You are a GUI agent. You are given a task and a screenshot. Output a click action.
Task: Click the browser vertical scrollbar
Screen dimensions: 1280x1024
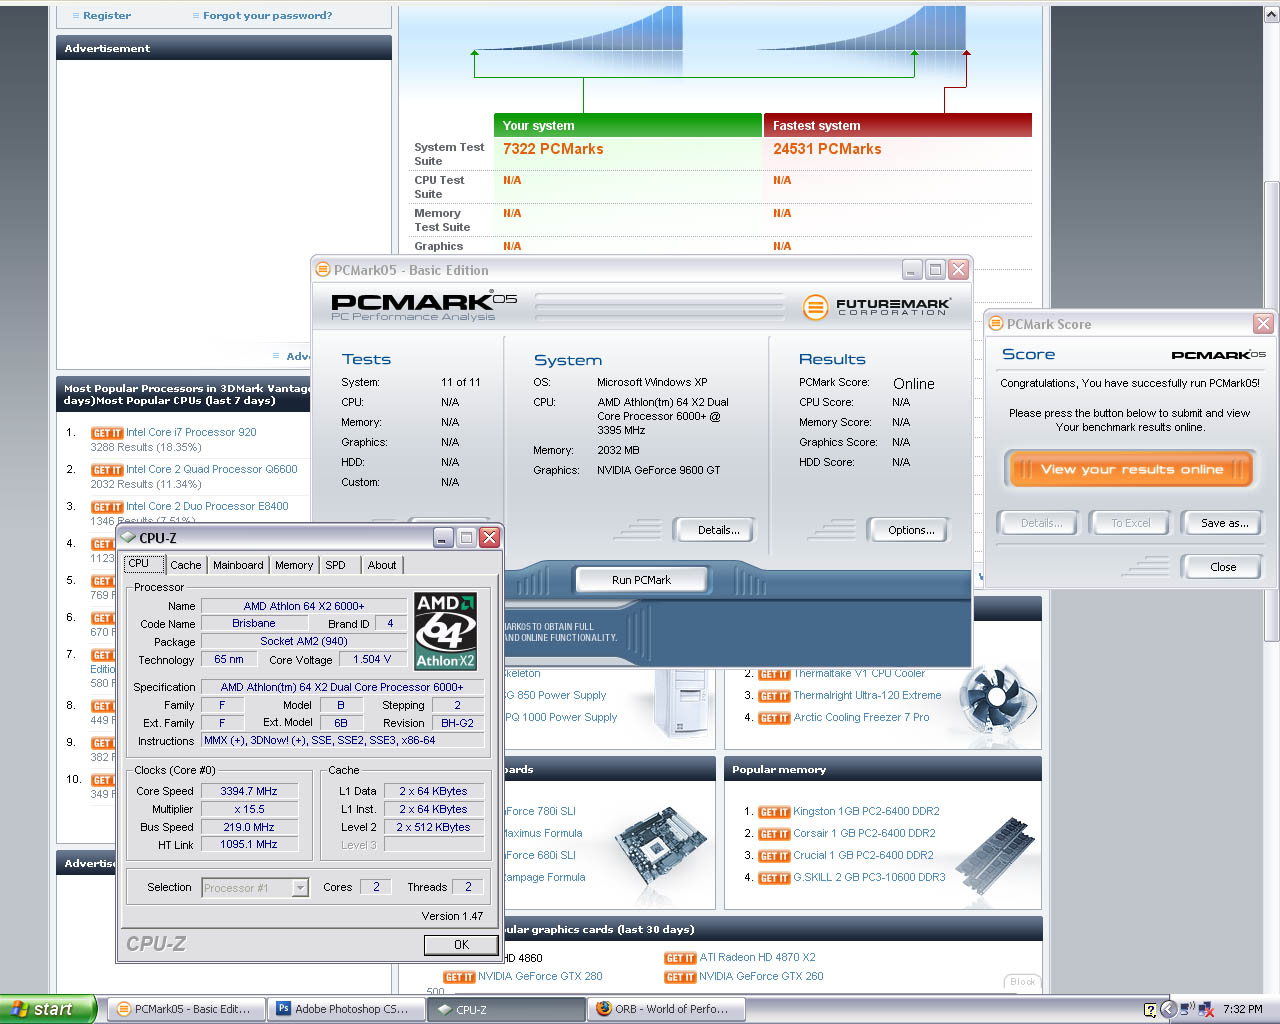[x=1271, y=410]
